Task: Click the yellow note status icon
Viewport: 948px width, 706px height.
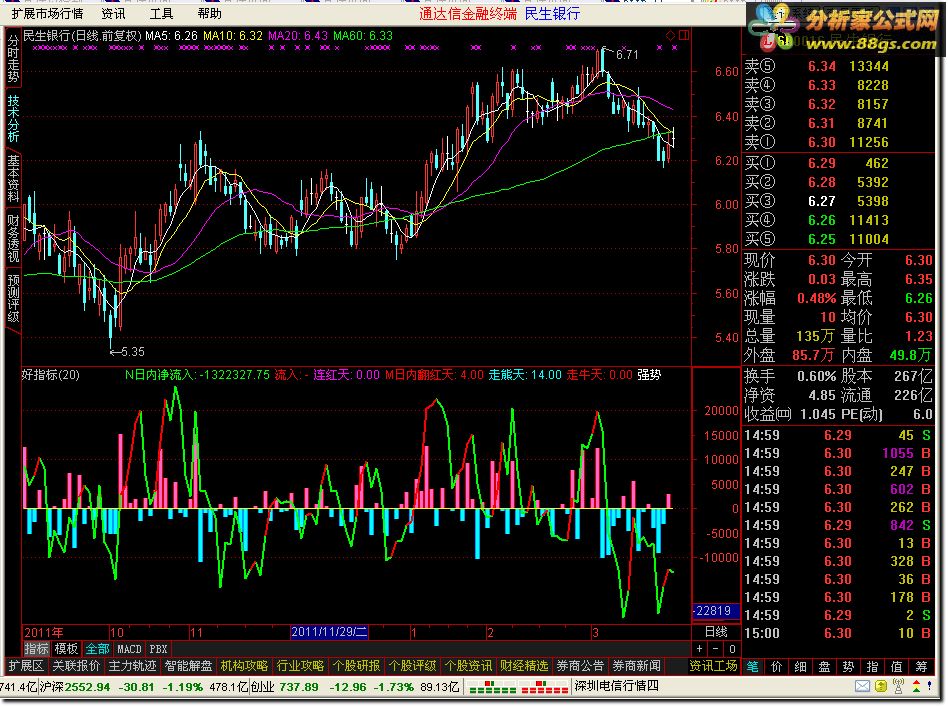Action: click(x=881, y=686)
